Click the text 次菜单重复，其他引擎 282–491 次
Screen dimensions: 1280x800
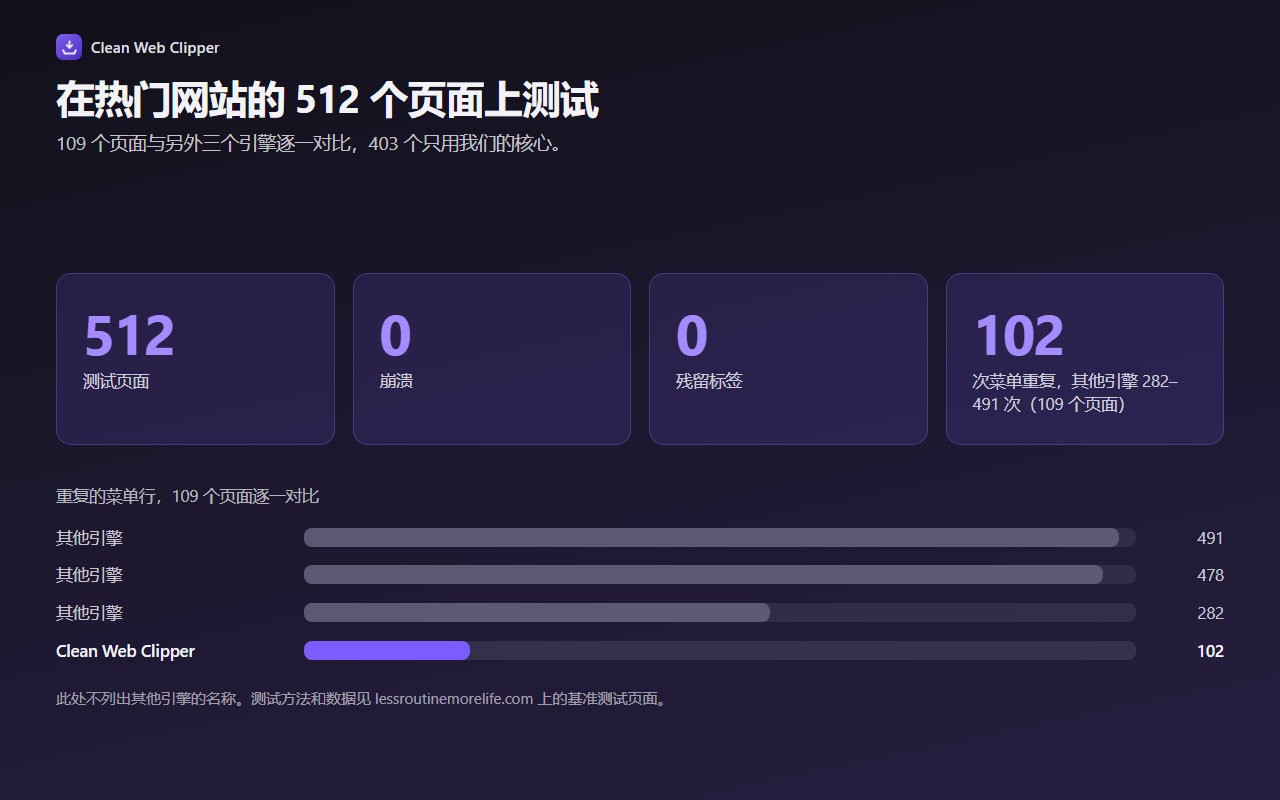1075,393
